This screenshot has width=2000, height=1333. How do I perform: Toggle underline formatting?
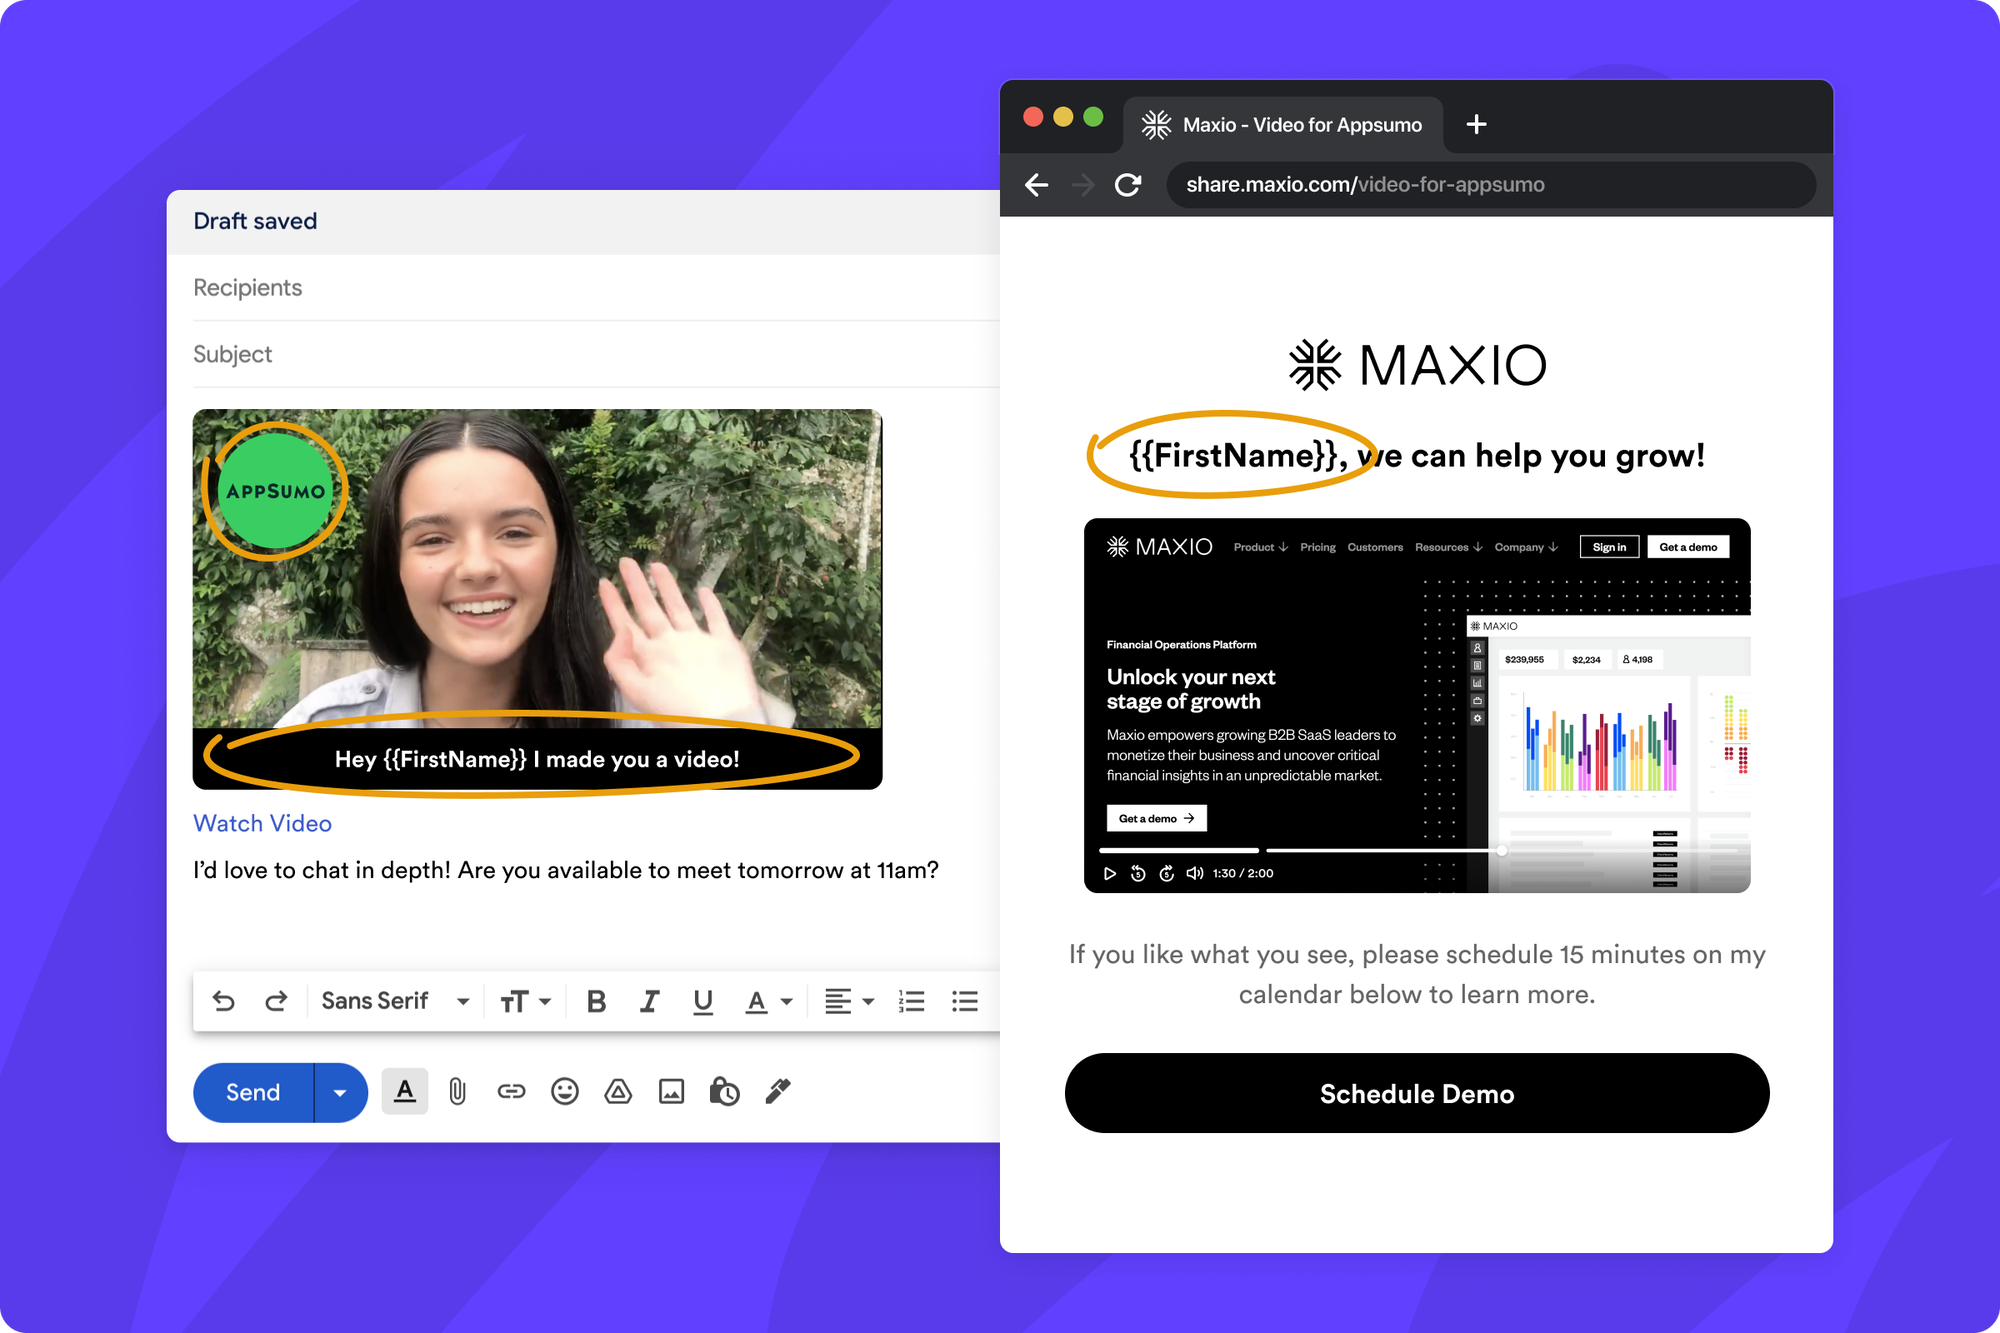(703, 1002)
